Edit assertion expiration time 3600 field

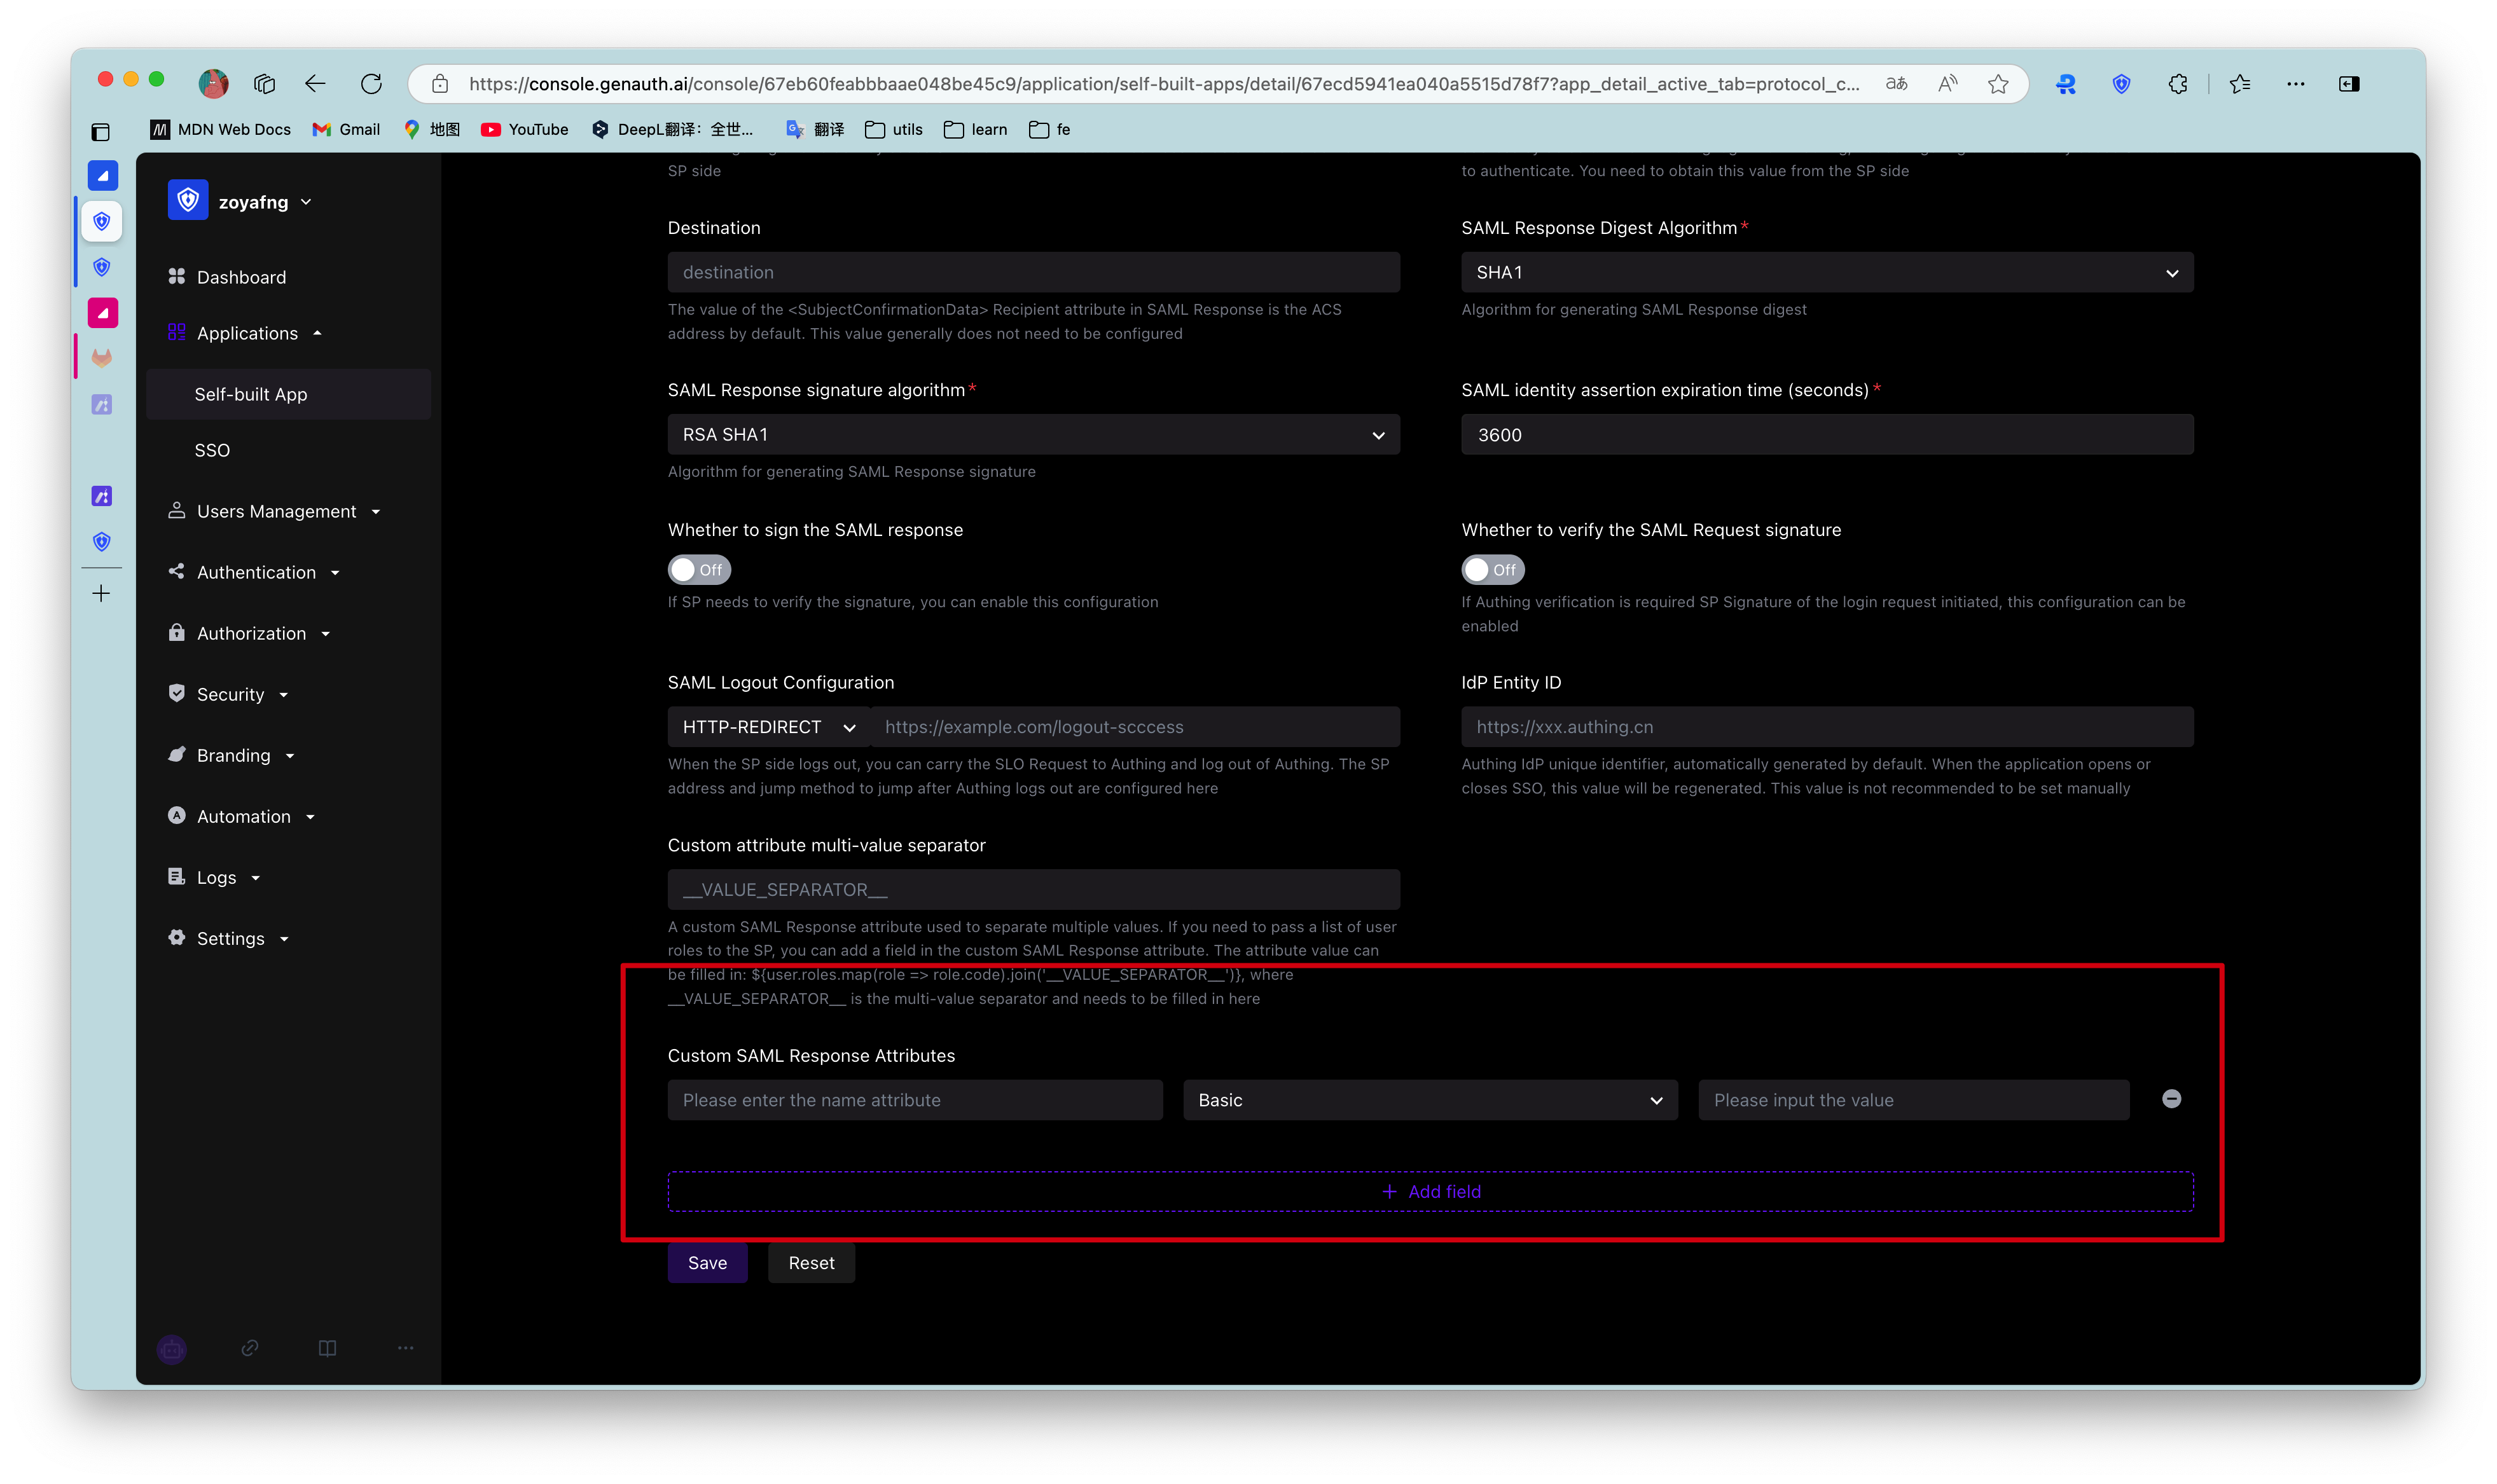[1827, 435]
